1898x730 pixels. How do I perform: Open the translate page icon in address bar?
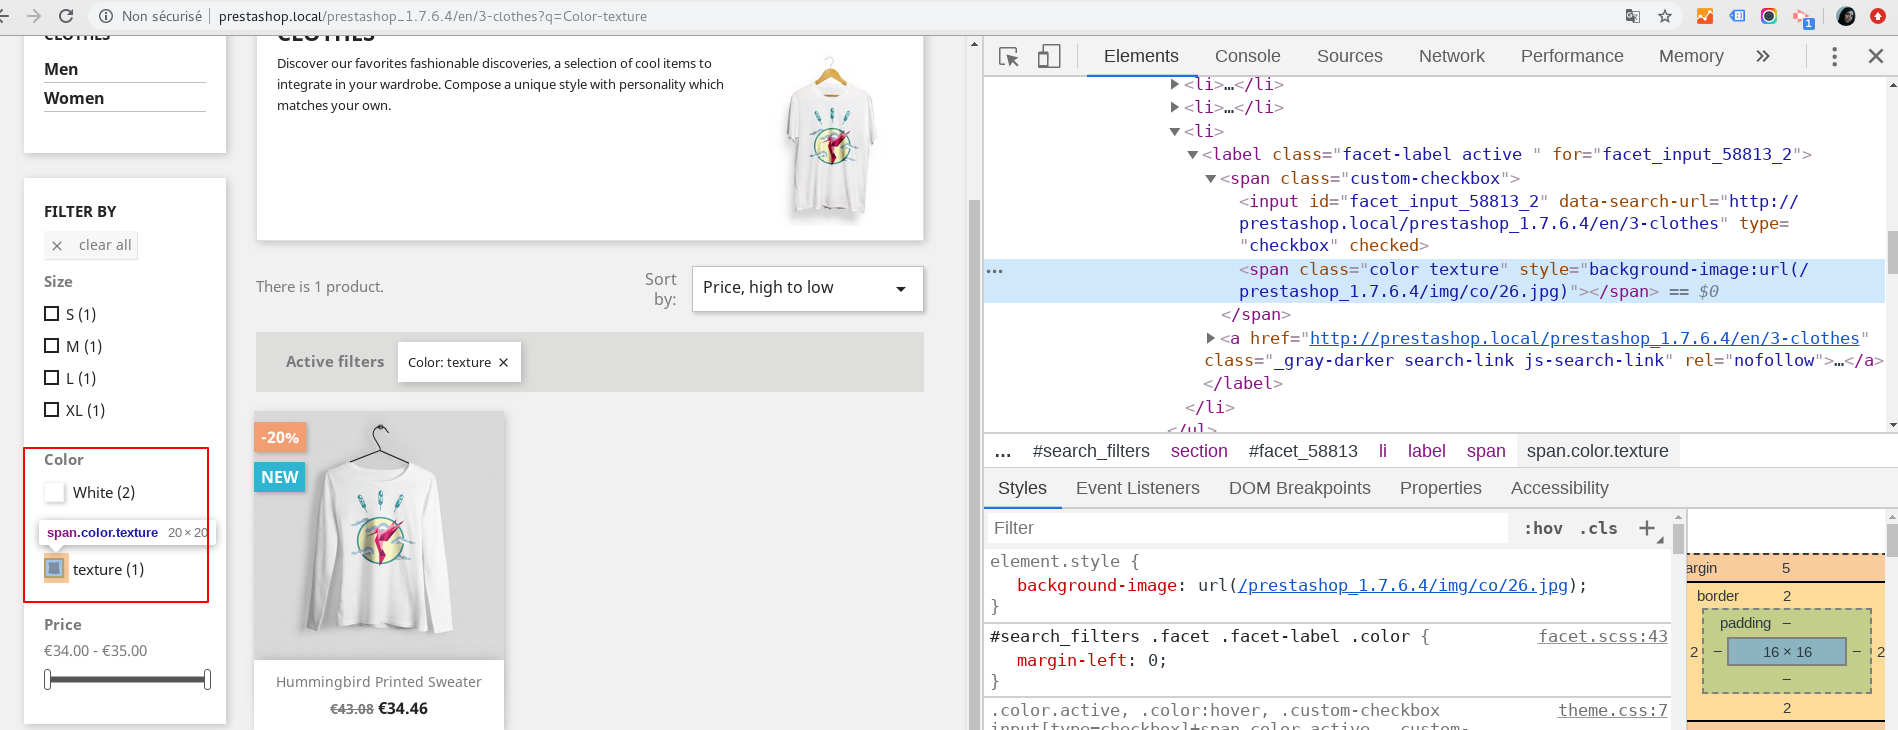pyautogui.click(x=1633, y=16)
